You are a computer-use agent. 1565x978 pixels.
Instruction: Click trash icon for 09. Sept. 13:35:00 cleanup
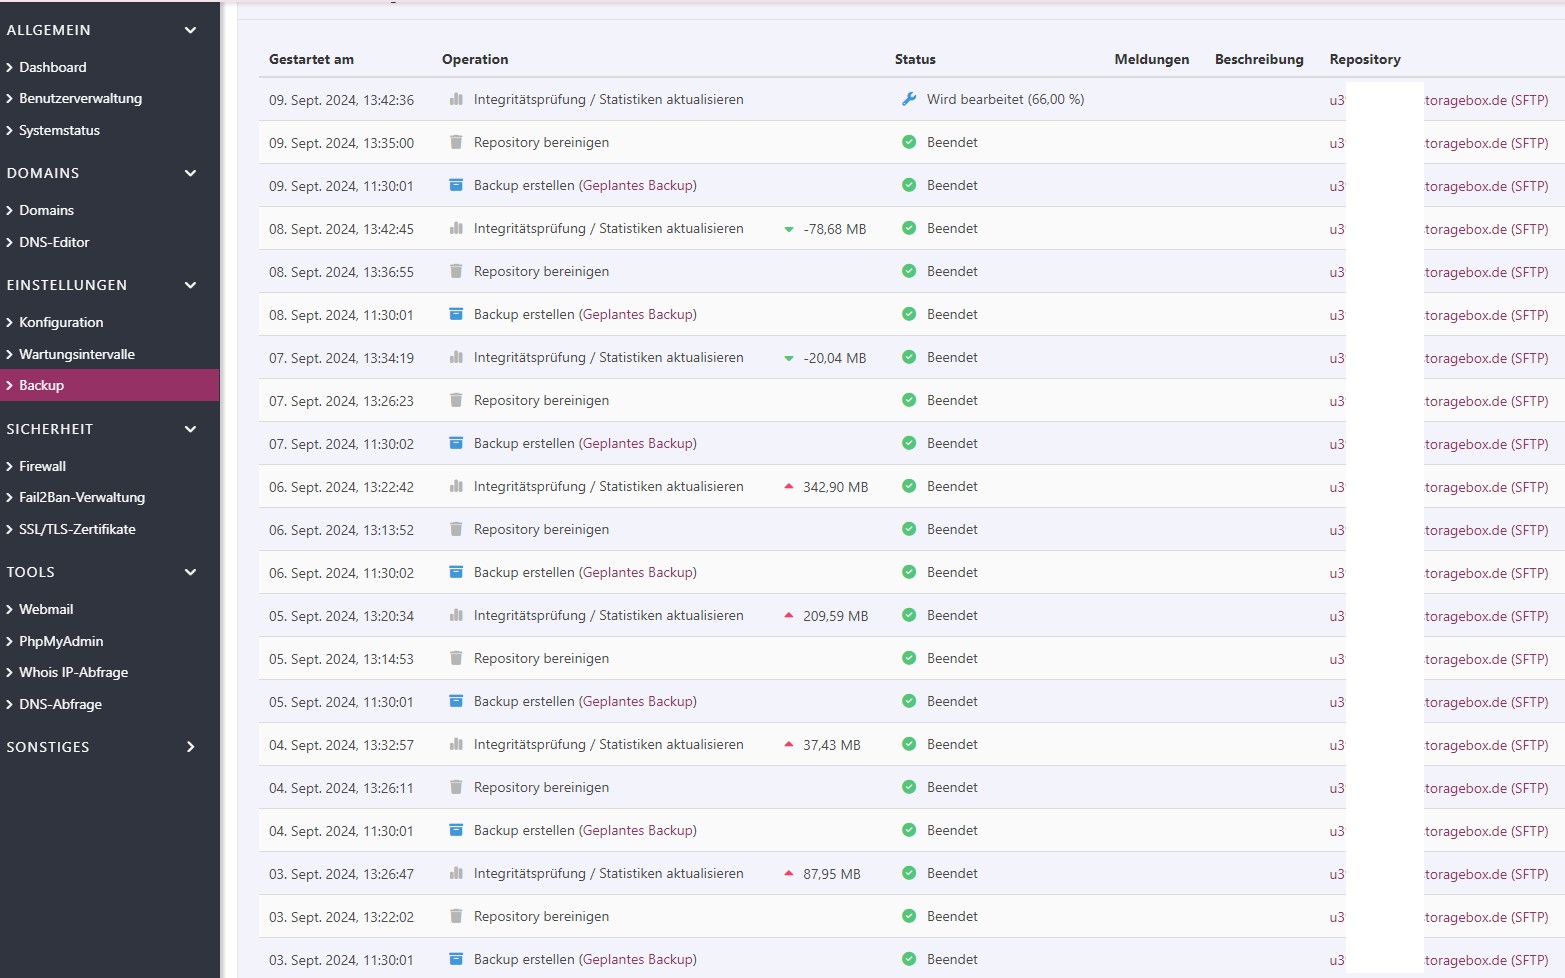pyautogui.click(x=456, y=142)
